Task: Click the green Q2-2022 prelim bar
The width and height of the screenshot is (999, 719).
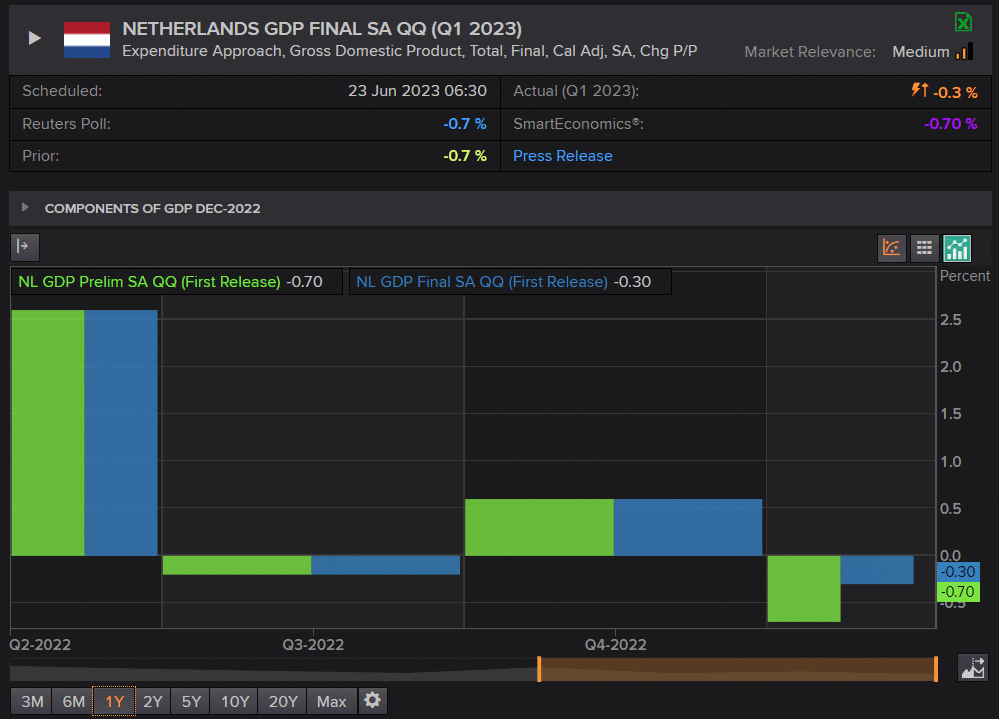Action: [48, 433]
